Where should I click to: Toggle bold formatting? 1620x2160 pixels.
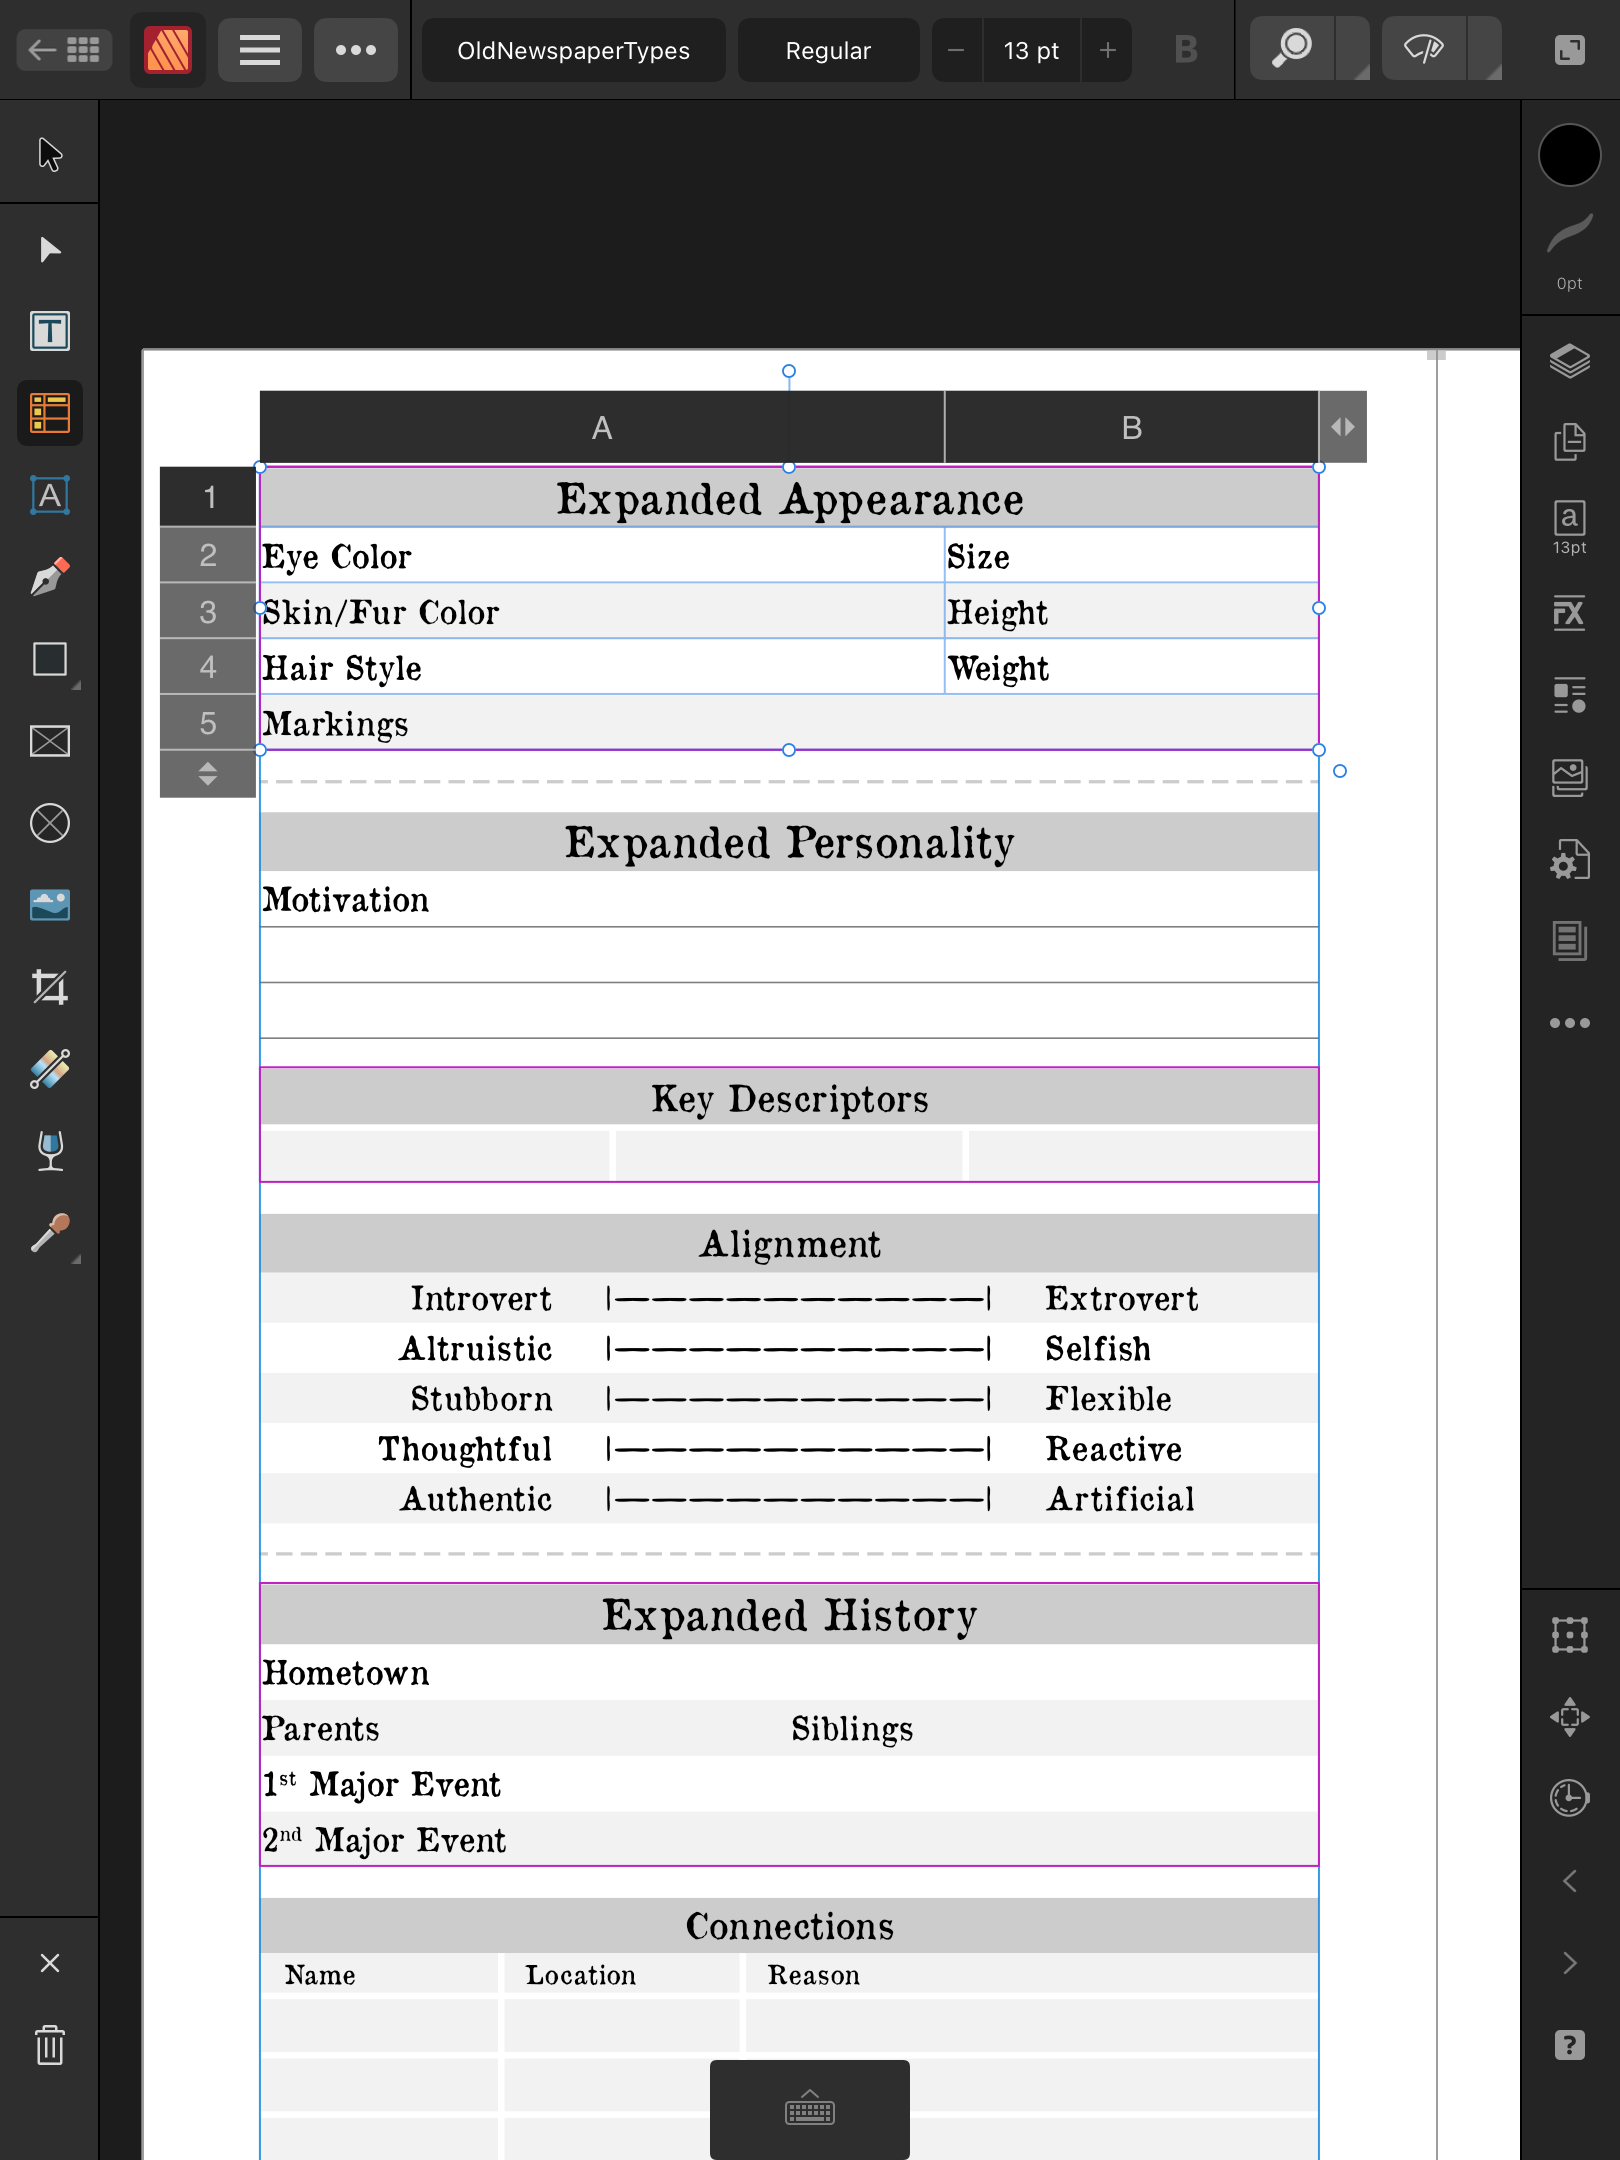pyautogui.click(x=1186, y=50)
